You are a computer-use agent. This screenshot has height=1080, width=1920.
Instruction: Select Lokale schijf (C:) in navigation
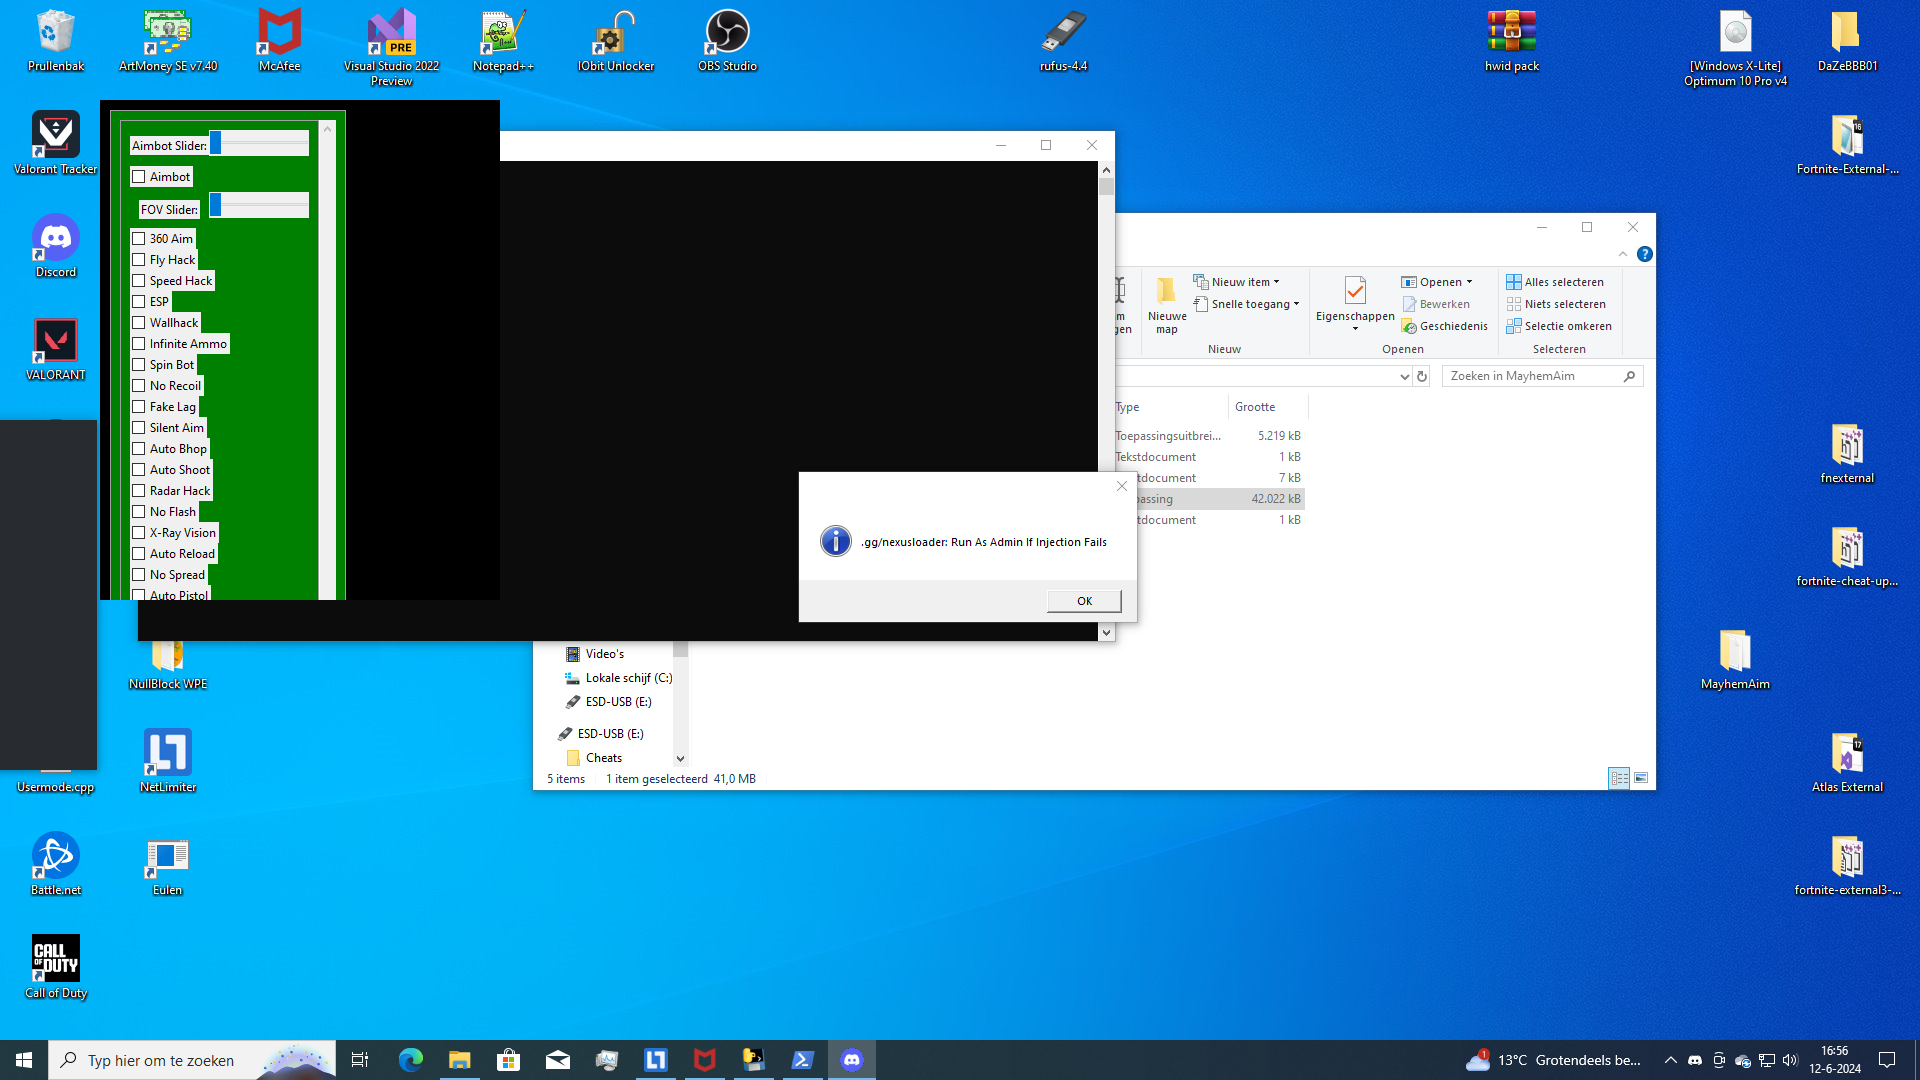(x=628, y=678)
